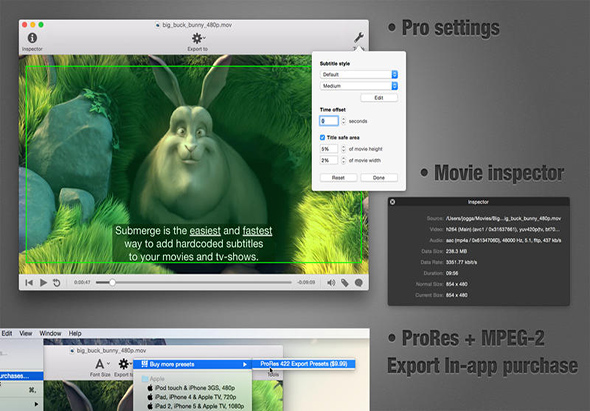Click the tag icon in player bar
590x411 pixels.
pos(345,283)
